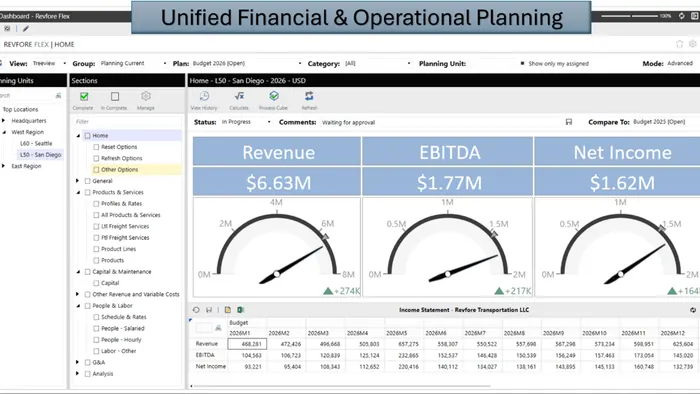Viewport: 700px width, 394px height.
Task: Open Labor - Other section
Action: [118, 351]
